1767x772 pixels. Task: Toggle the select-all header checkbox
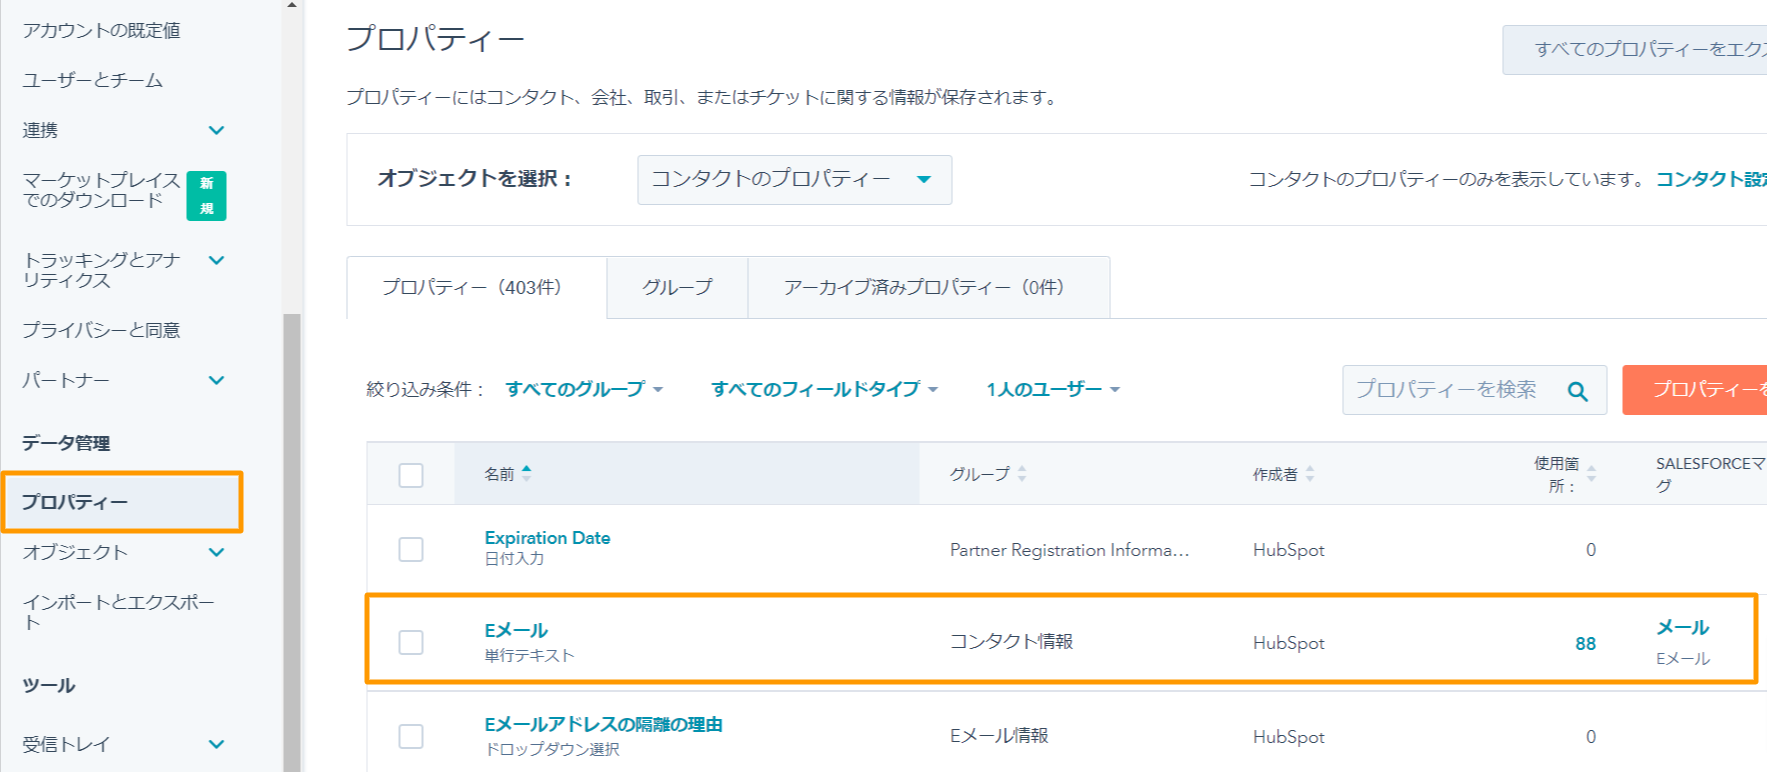point(411,475)
